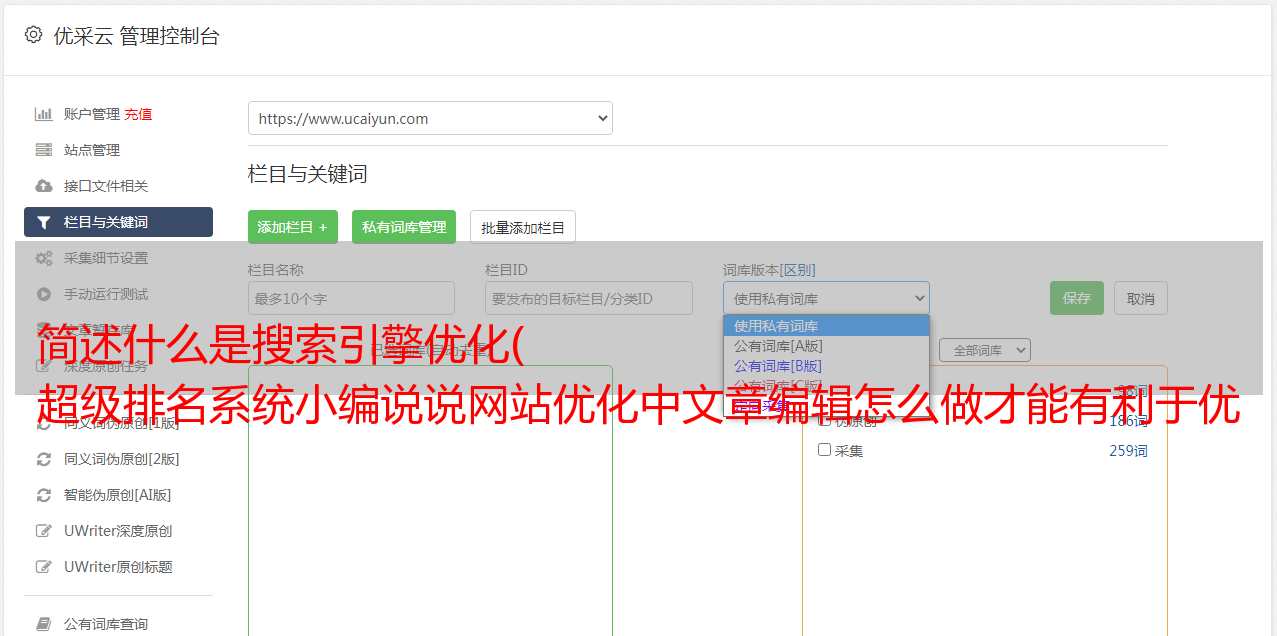The width and height of the screenshot is (1277, 636).
Task: Click the 栏目与关键词 page heading
Action: [x=308, y=174]
